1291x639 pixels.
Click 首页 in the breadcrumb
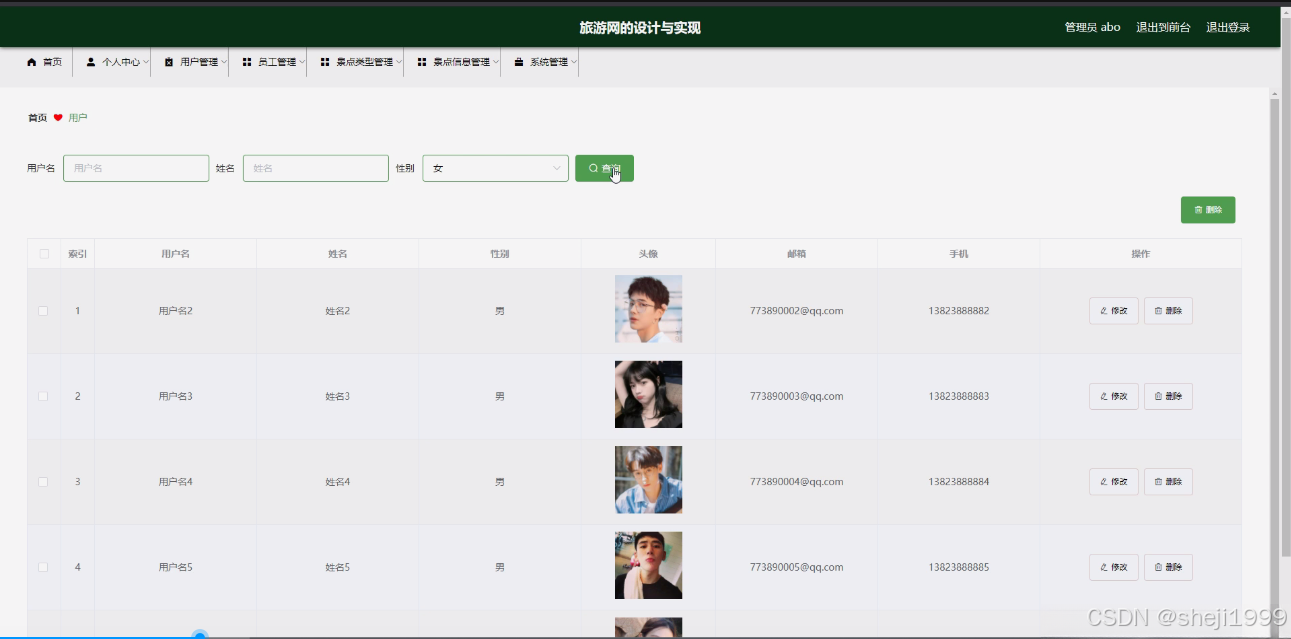click(37, 118)
